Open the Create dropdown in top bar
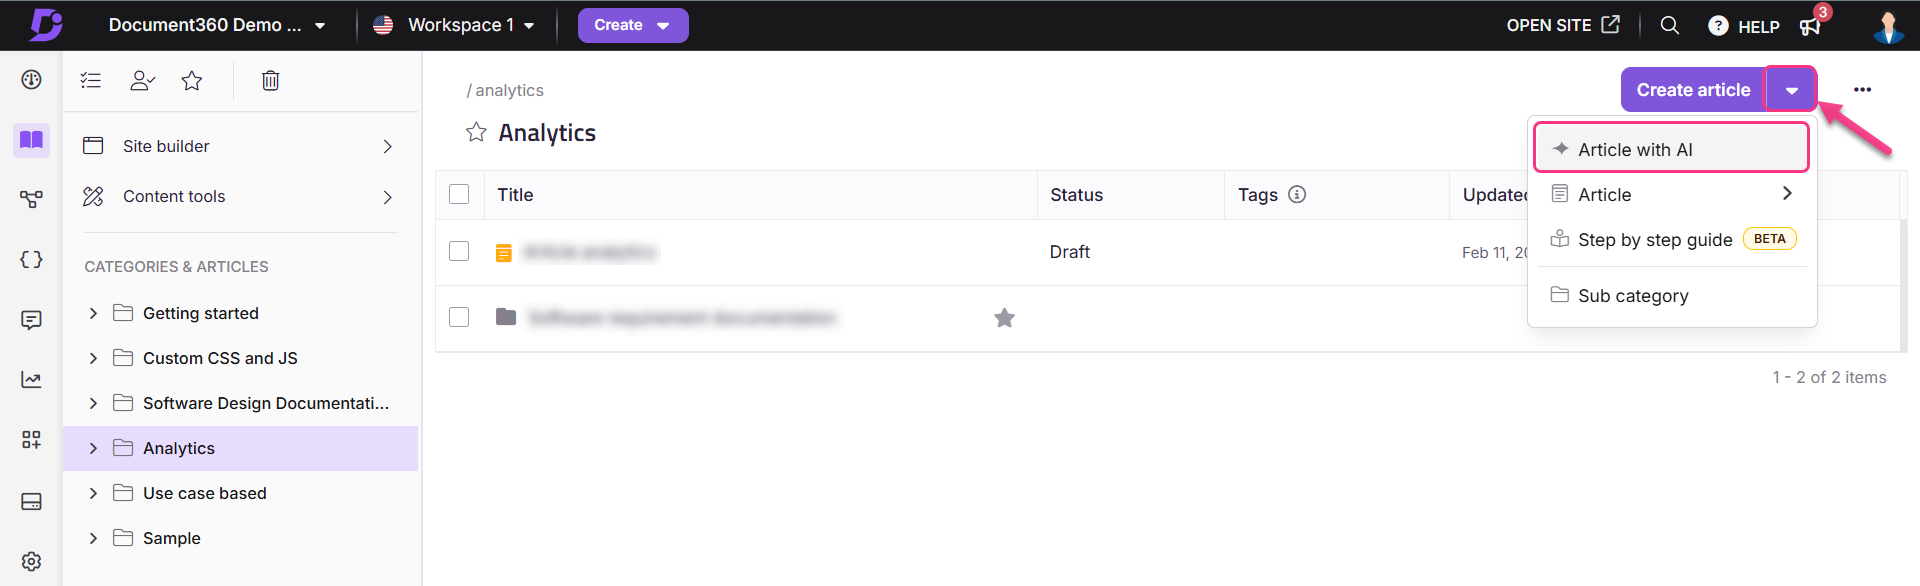The height and width of the screenshot is (586, 1920). pos(633,26)
